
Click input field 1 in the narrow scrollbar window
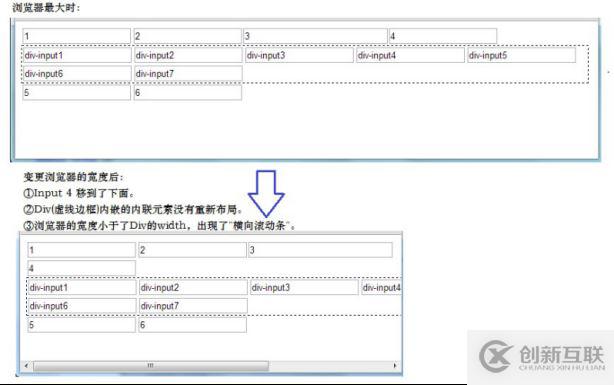(x=81, y=250)
